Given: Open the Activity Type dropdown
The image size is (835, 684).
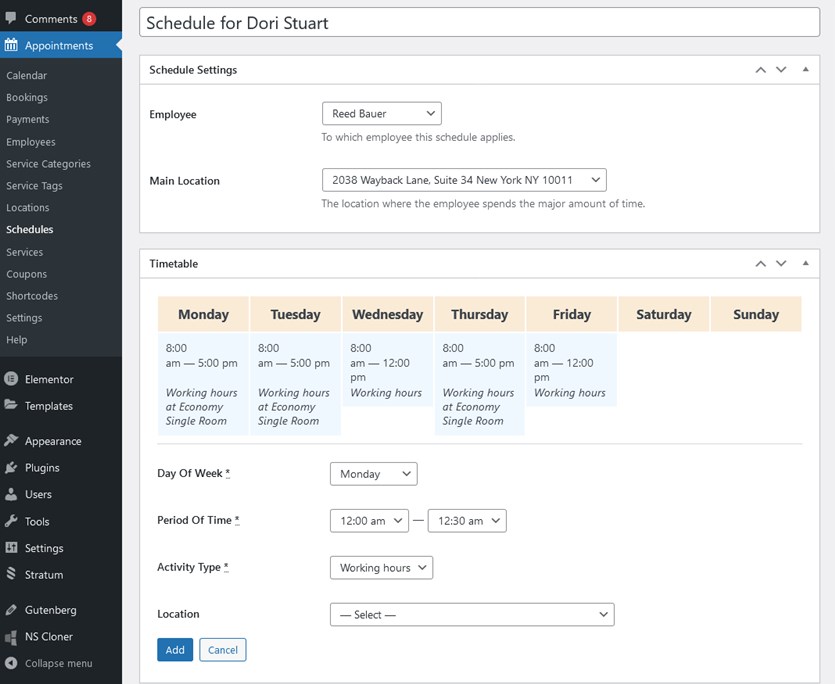Looking at the screenshot, I should point(381,567).
